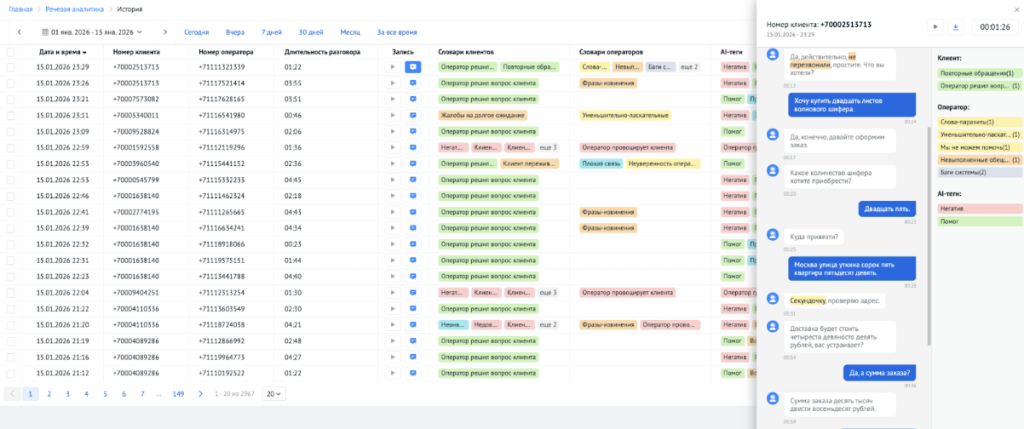Play the recording of the 23:11 call
Screen dimensions: 1024x429
pyautogui.click(x=393, y=115)
